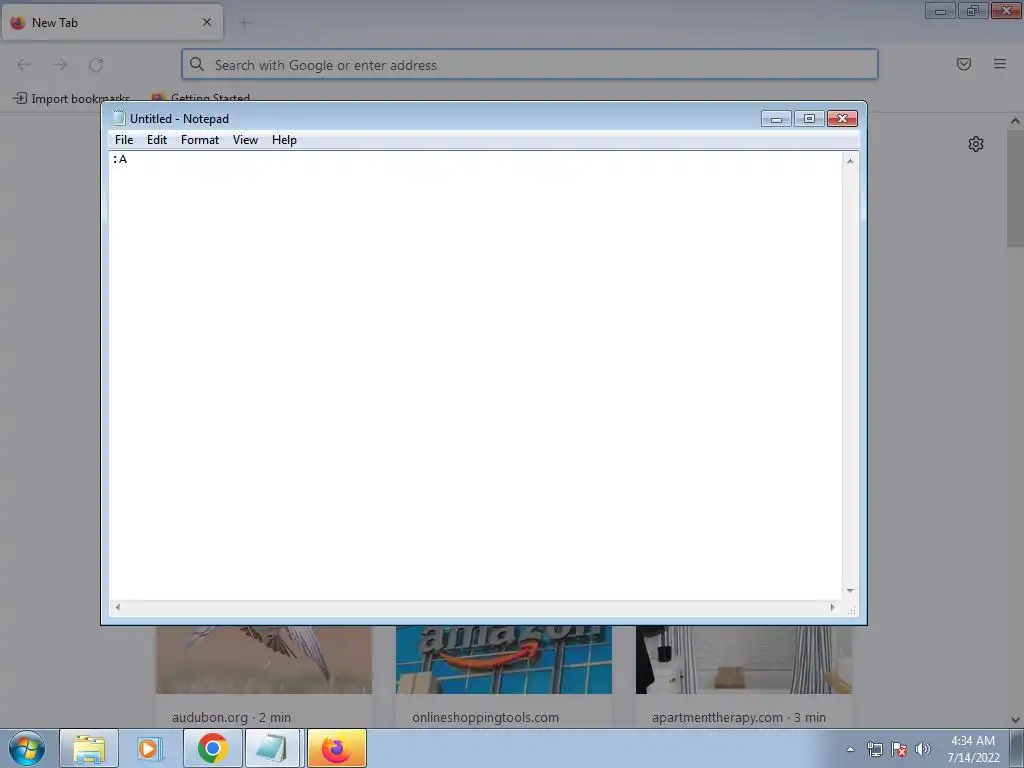Open the Format menu in Notepad
This screenshot has width=1024, height=768.
200,140
